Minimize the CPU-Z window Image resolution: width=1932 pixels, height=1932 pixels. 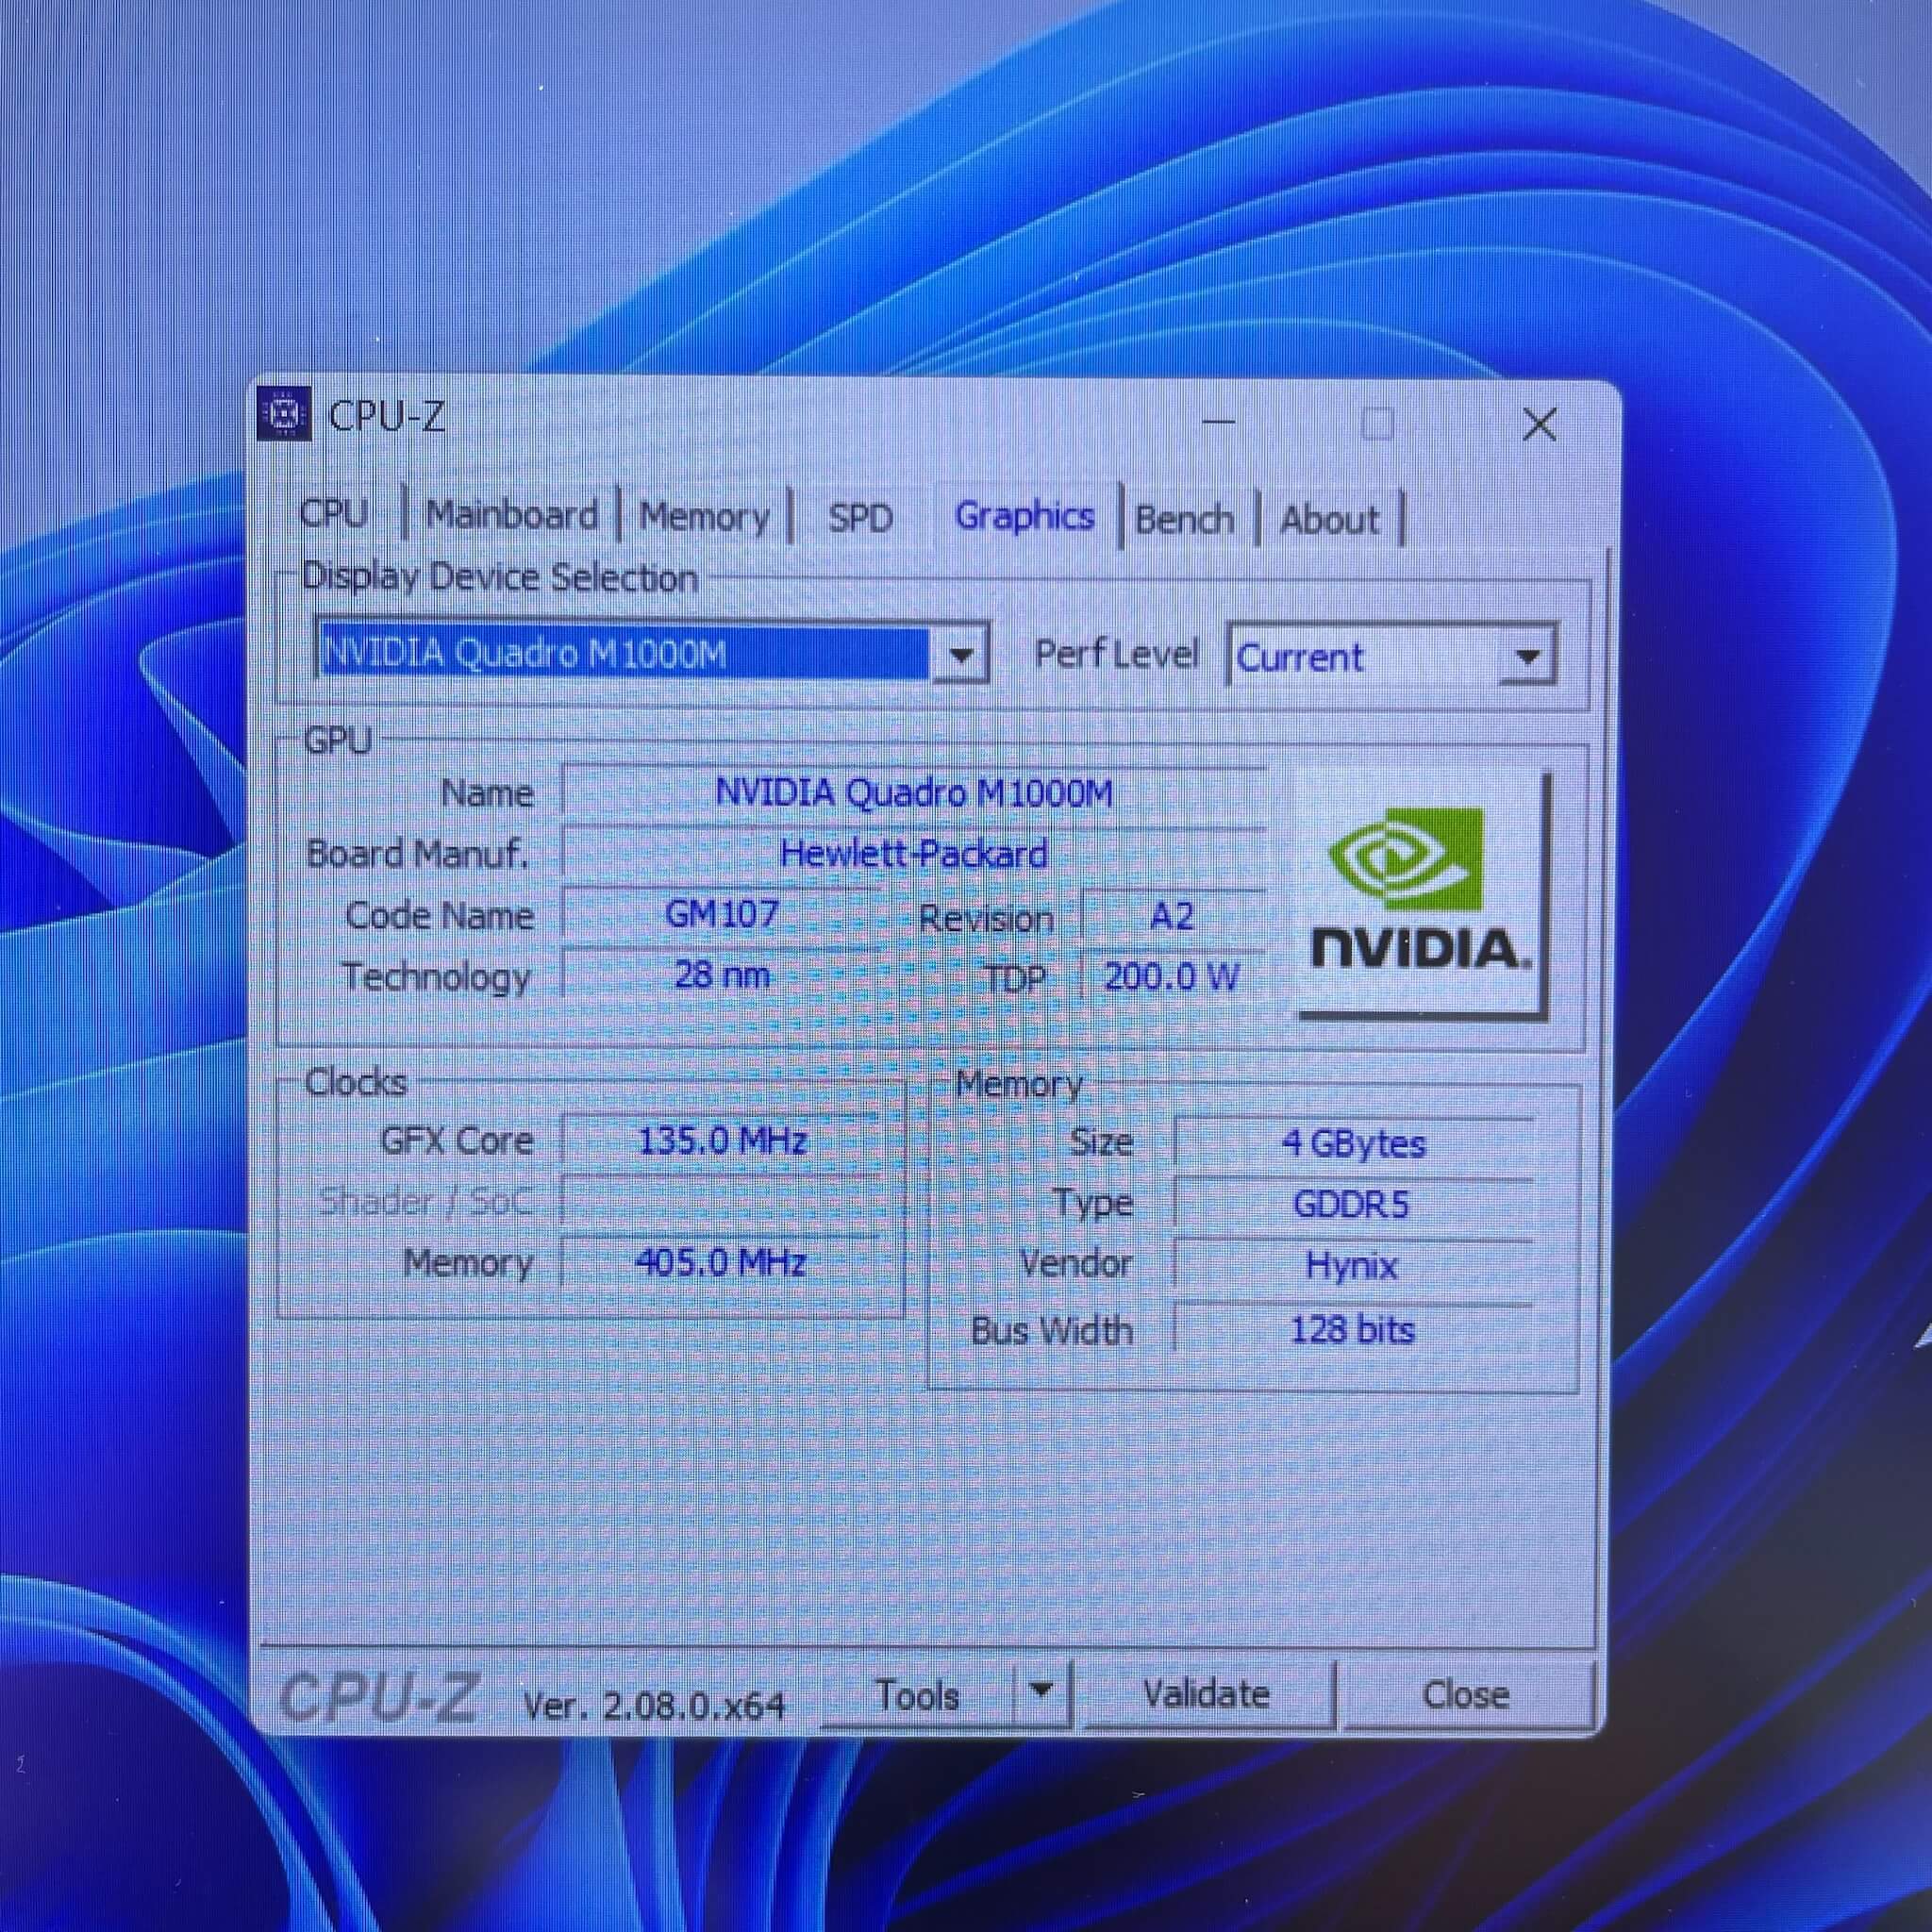pyautogui.click(x=1217, y=422)
